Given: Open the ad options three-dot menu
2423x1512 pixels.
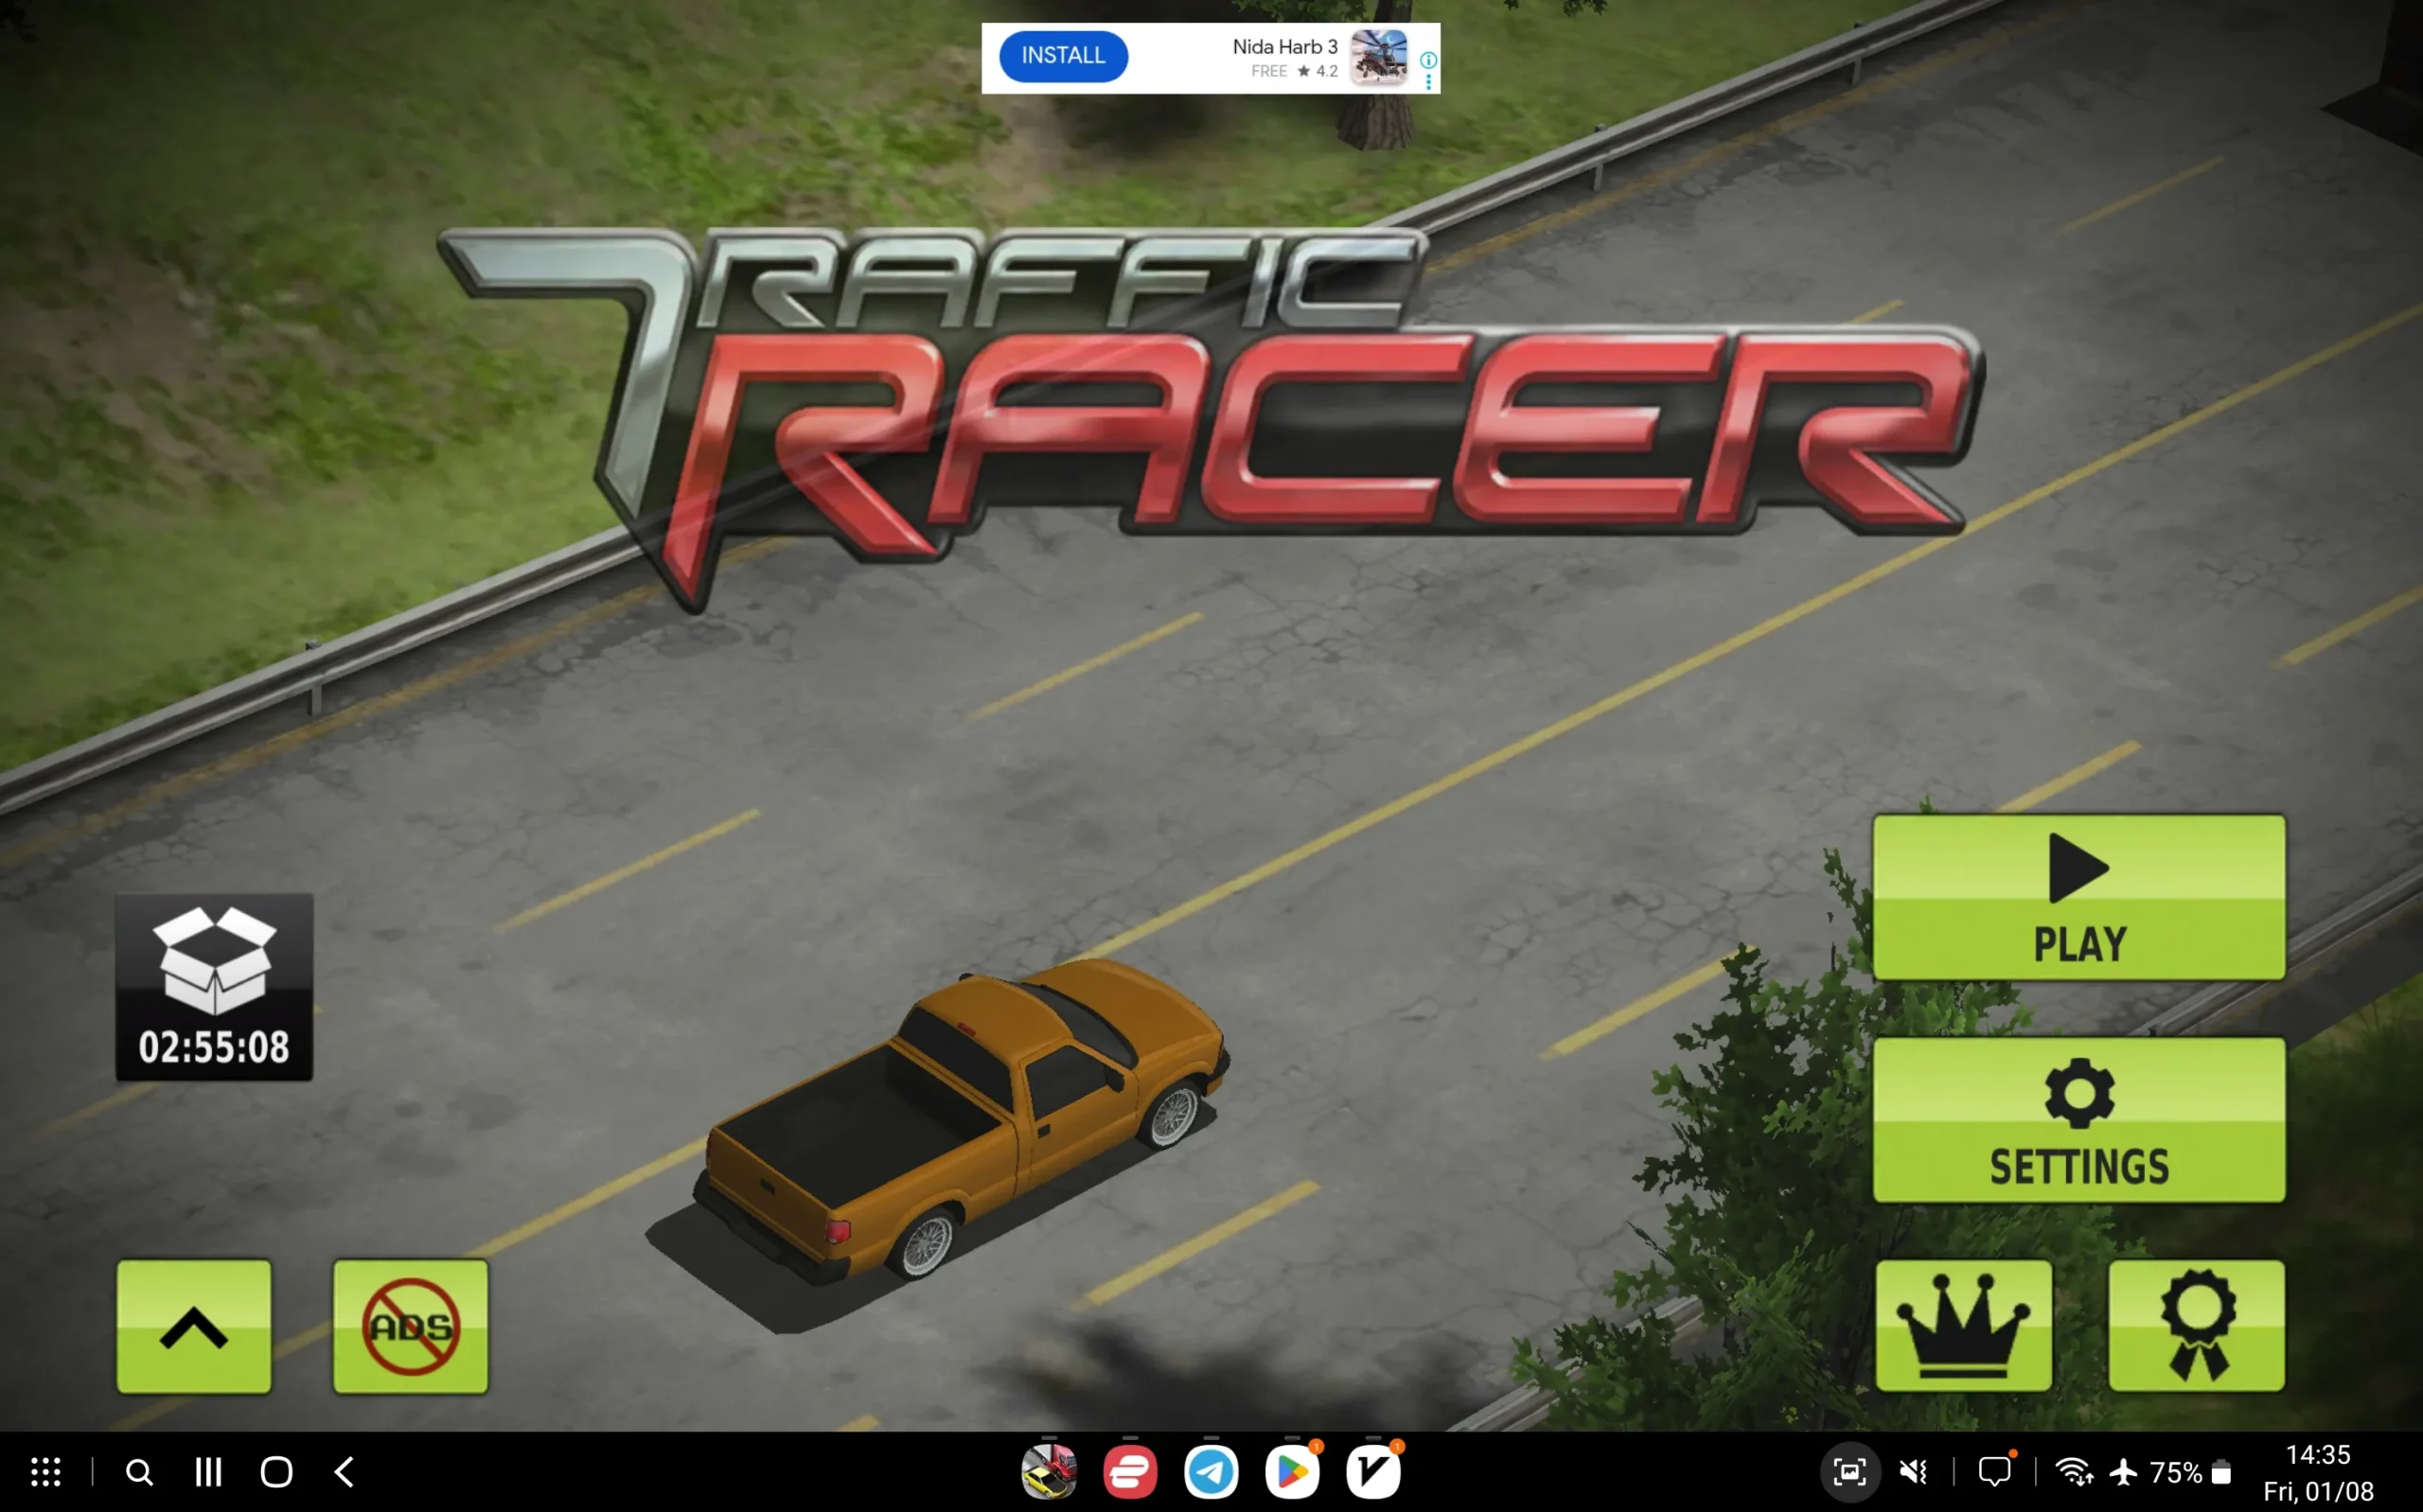Looking at the screenshot, I should [1428, 83].
